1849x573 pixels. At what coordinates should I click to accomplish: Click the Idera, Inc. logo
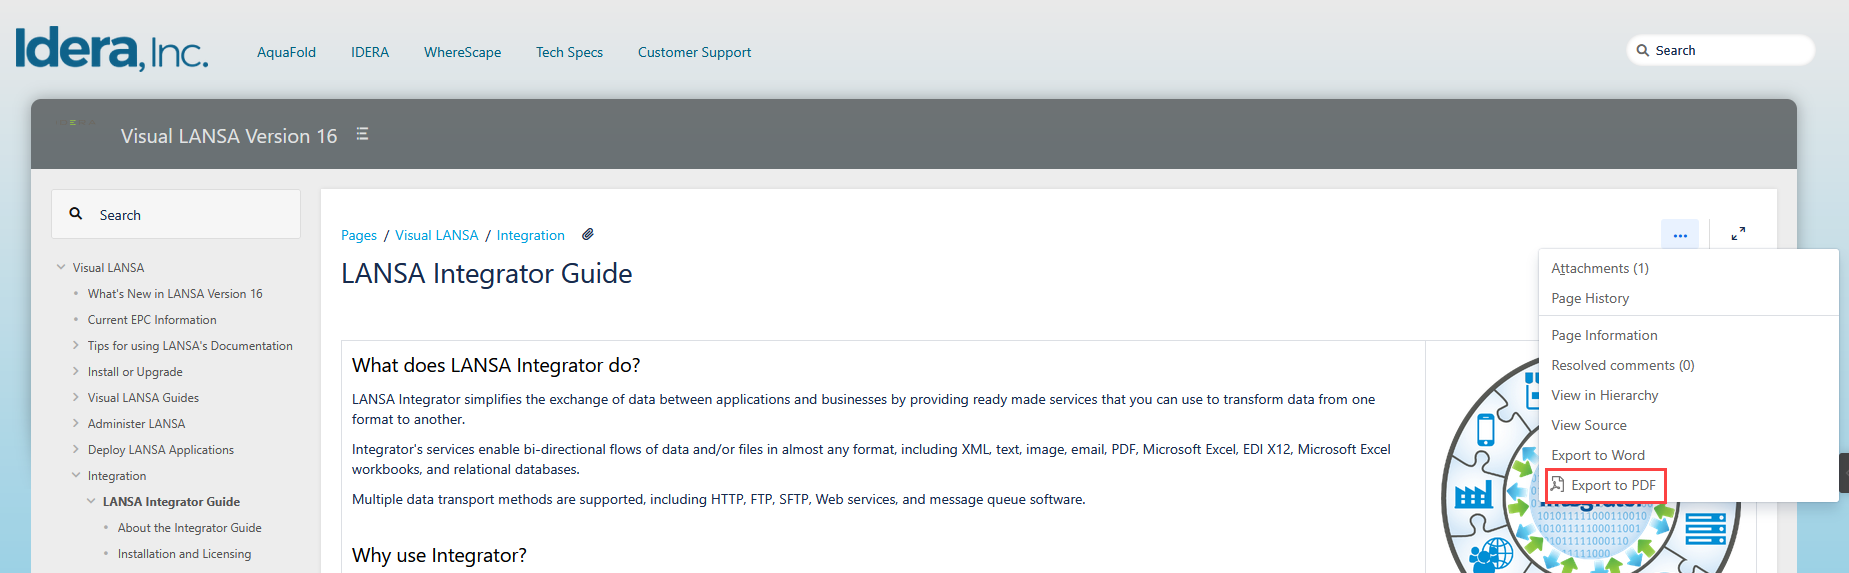pos(111,49)
